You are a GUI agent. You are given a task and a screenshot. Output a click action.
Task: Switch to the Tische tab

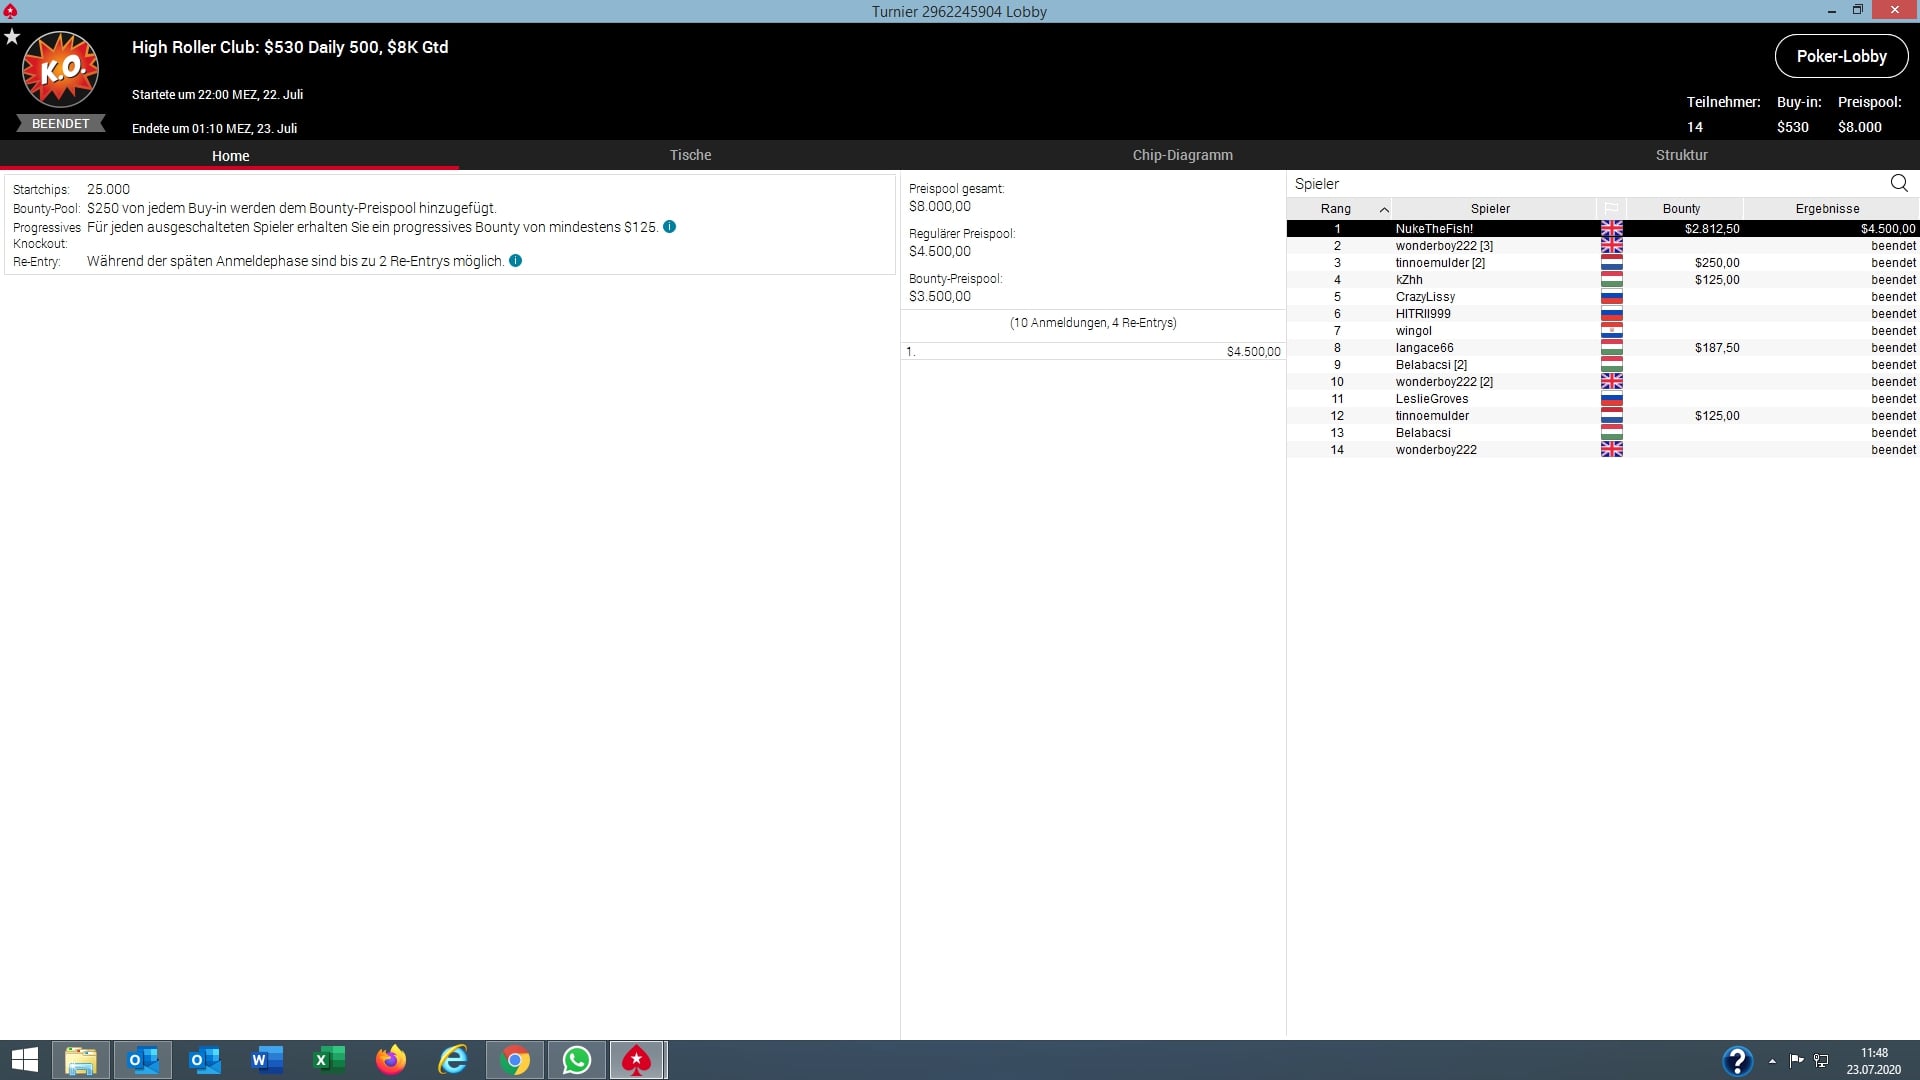(x=690, y=155)
